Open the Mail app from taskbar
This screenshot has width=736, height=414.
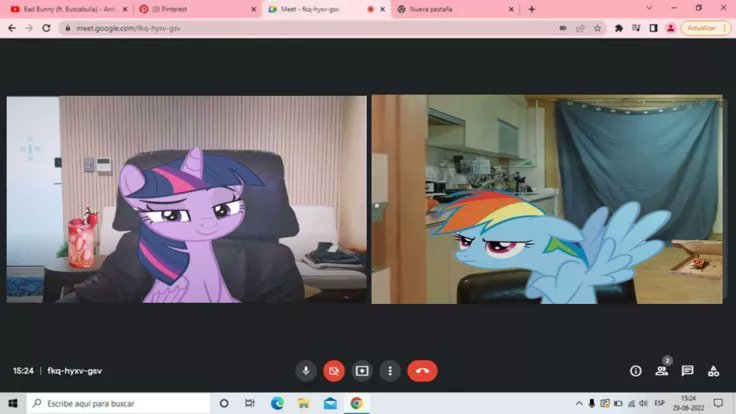[x=330, y=403]
